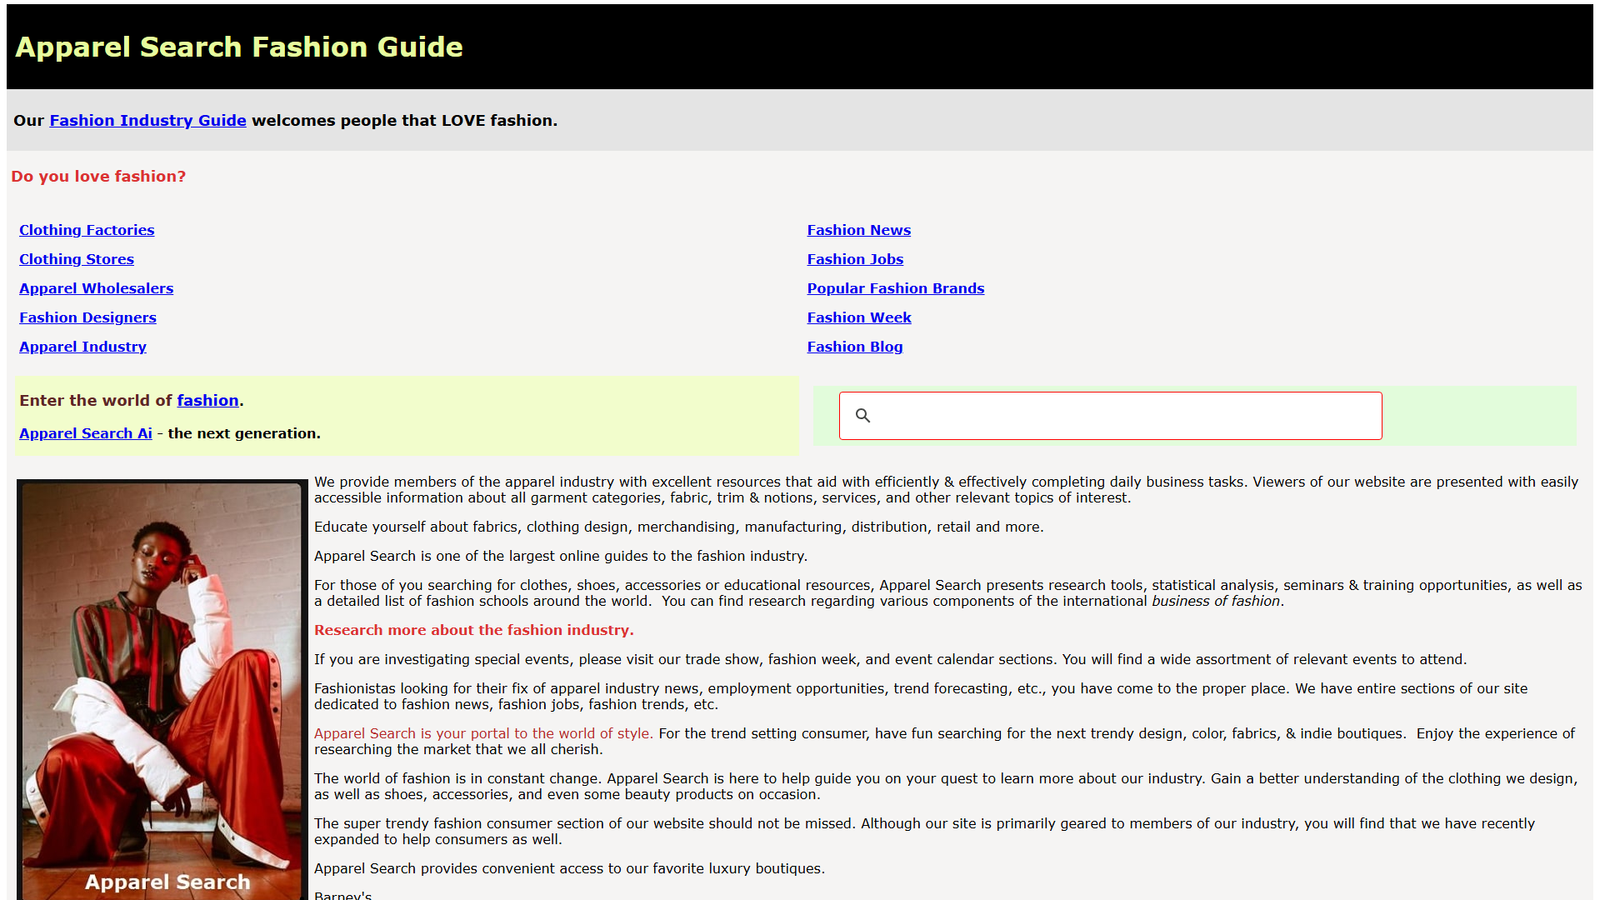Visit the Fashion Blog link
This screenshot has width=1600, height=900.
[855, 347]
